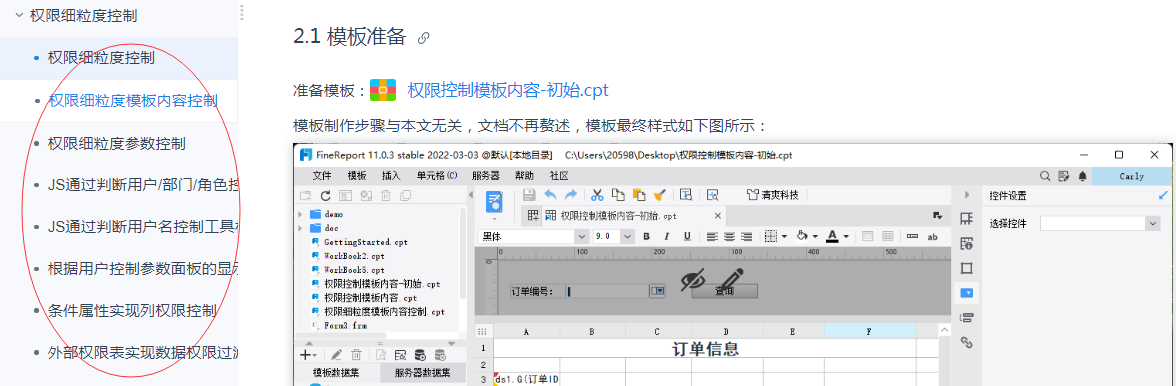Click the hyperlink chain icon in right sidebar
Screen dimensions: 1176x386
pos(967,342)
